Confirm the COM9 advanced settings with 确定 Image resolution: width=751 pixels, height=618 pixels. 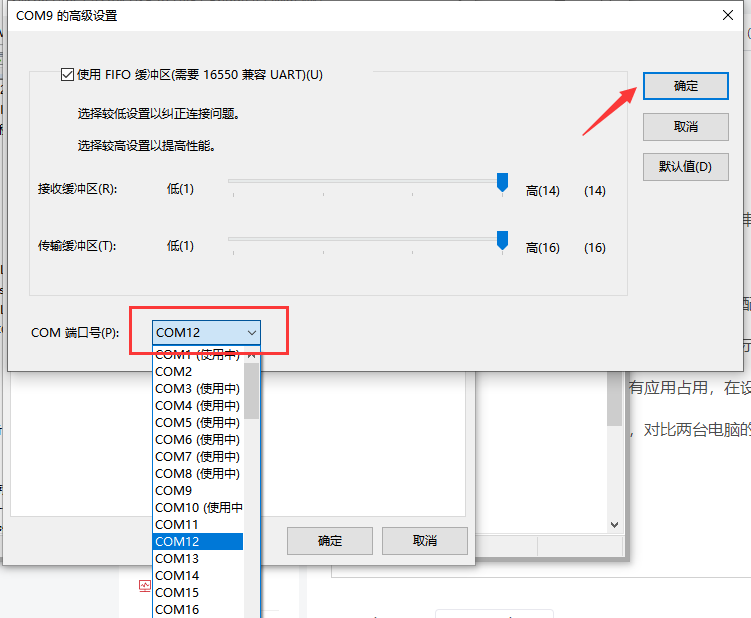[x=685, y=86]
